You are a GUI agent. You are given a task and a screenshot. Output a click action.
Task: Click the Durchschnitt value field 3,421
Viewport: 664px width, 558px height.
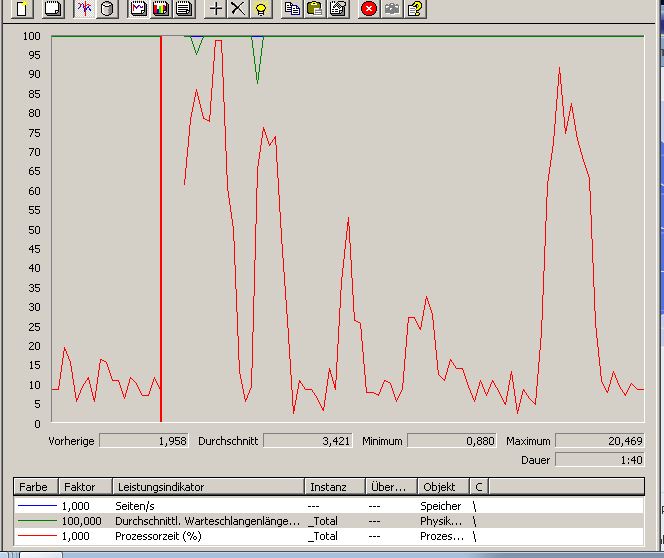[308, 441]
